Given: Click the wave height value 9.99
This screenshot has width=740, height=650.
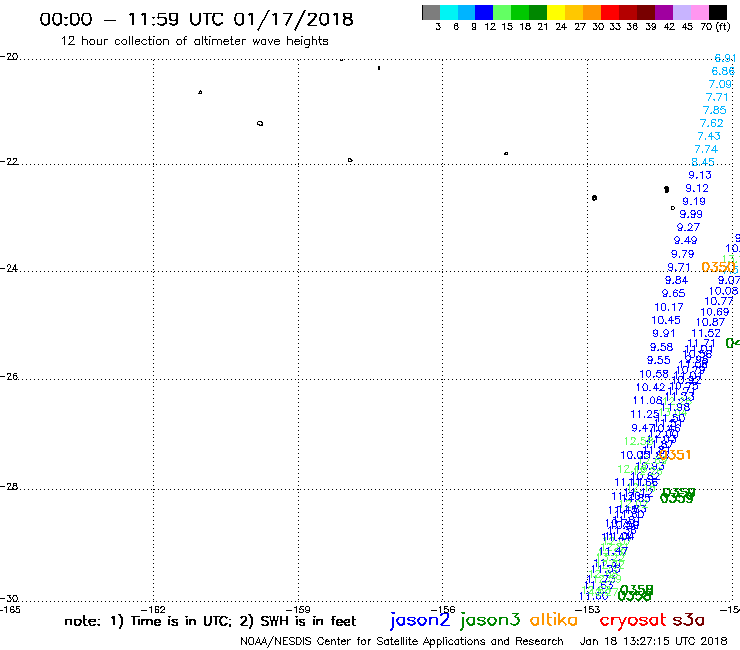Looking at the screenshot, I should tap(691, 214).
